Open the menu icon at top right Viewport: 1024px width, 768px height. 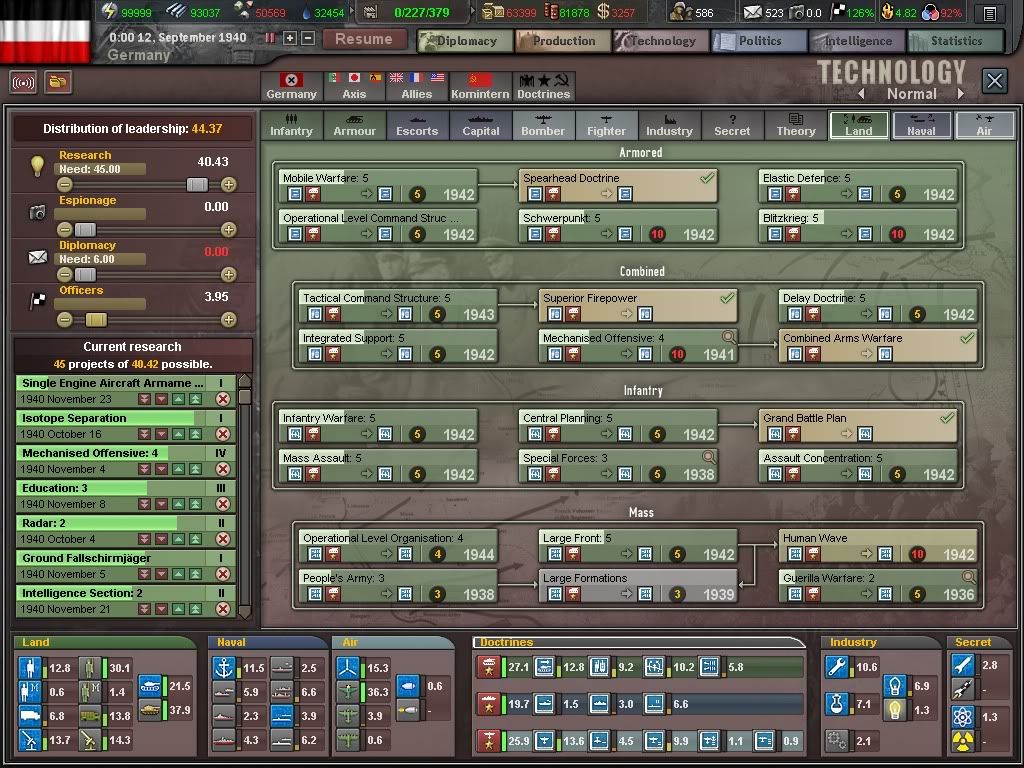coord(990,12)
